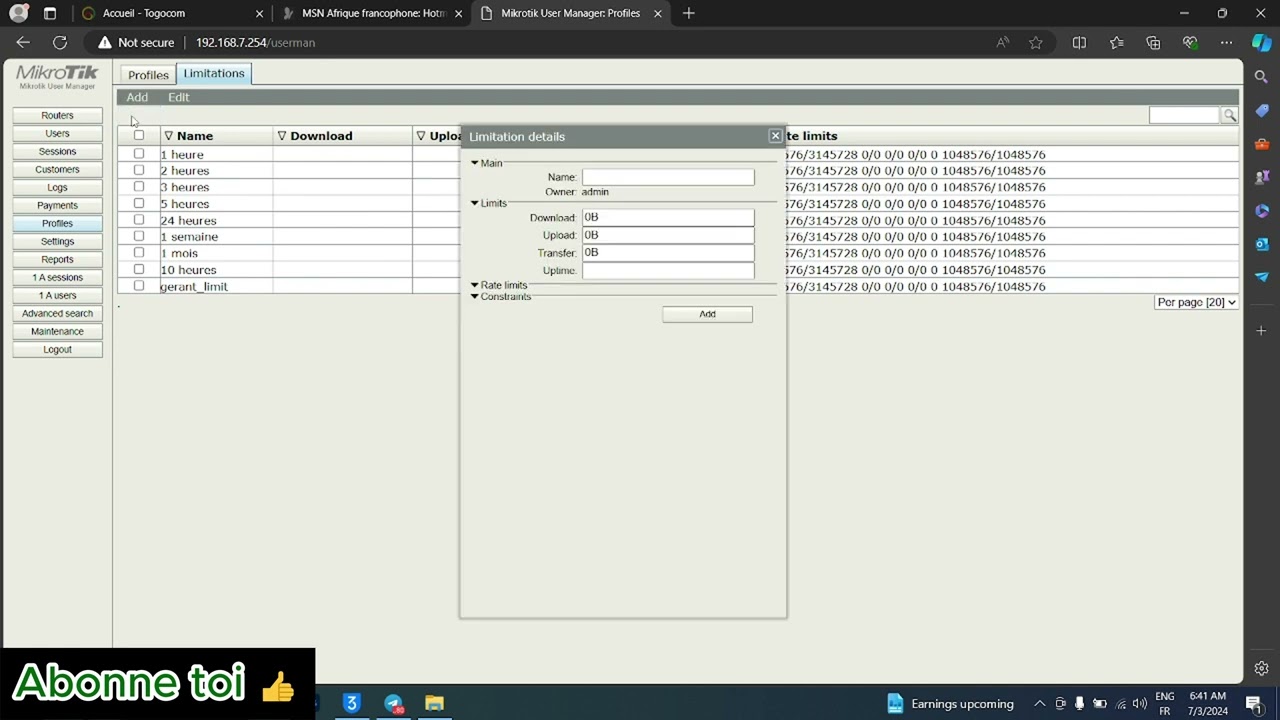Viewport: 1280px width, 720px height.
Task: Click the Logout button
Action: click(57, 349)
